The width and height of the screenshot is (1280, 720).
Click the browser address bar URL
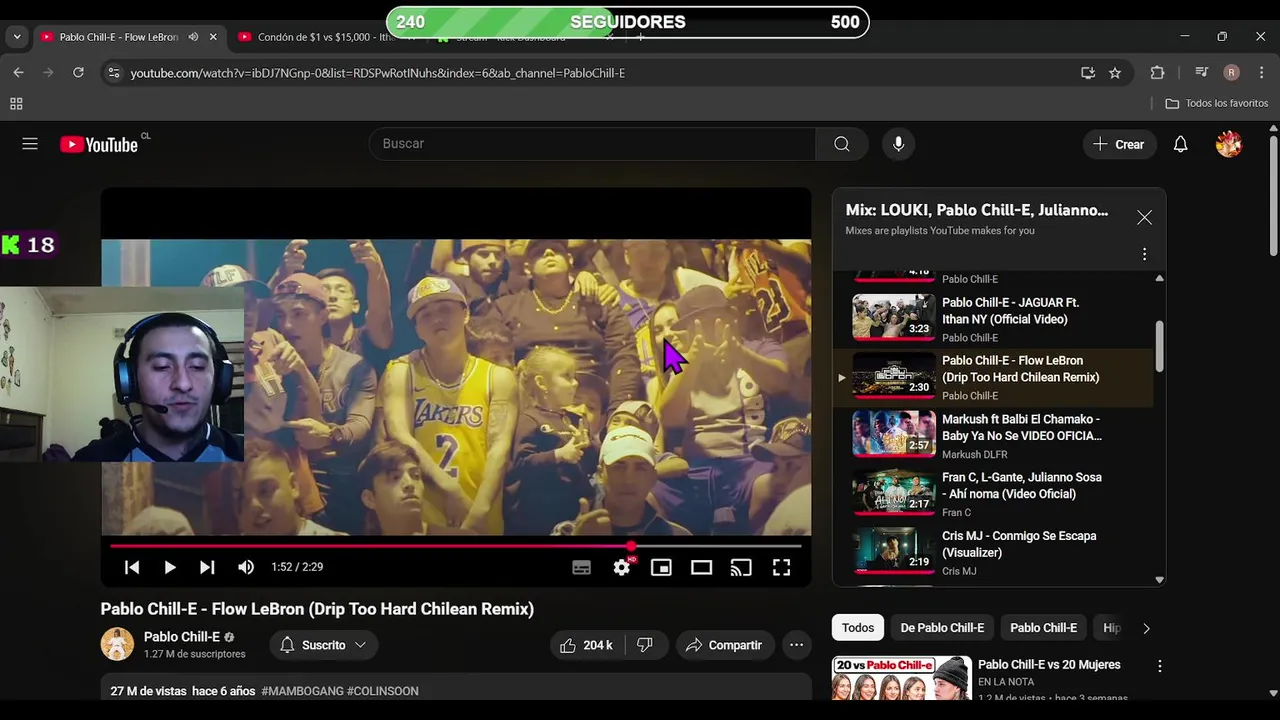[377, 73]
